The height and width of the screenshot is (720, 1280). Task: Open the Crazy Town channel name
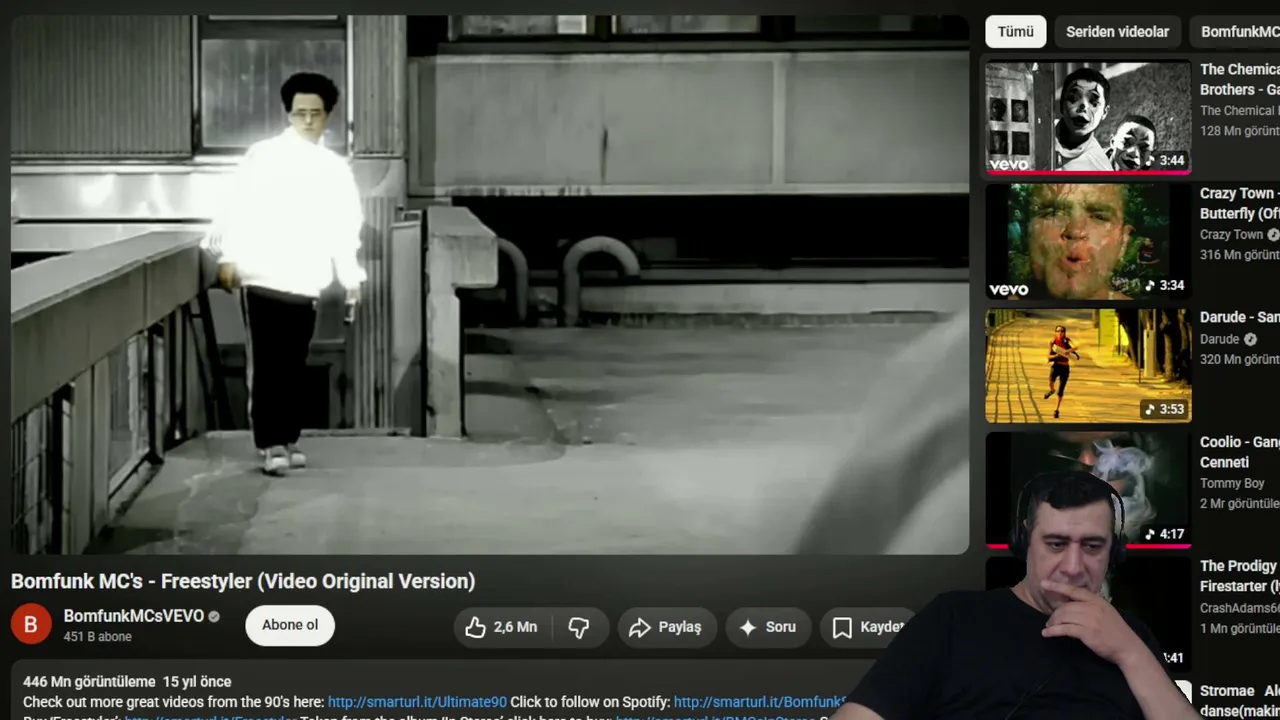[1231, 235]
